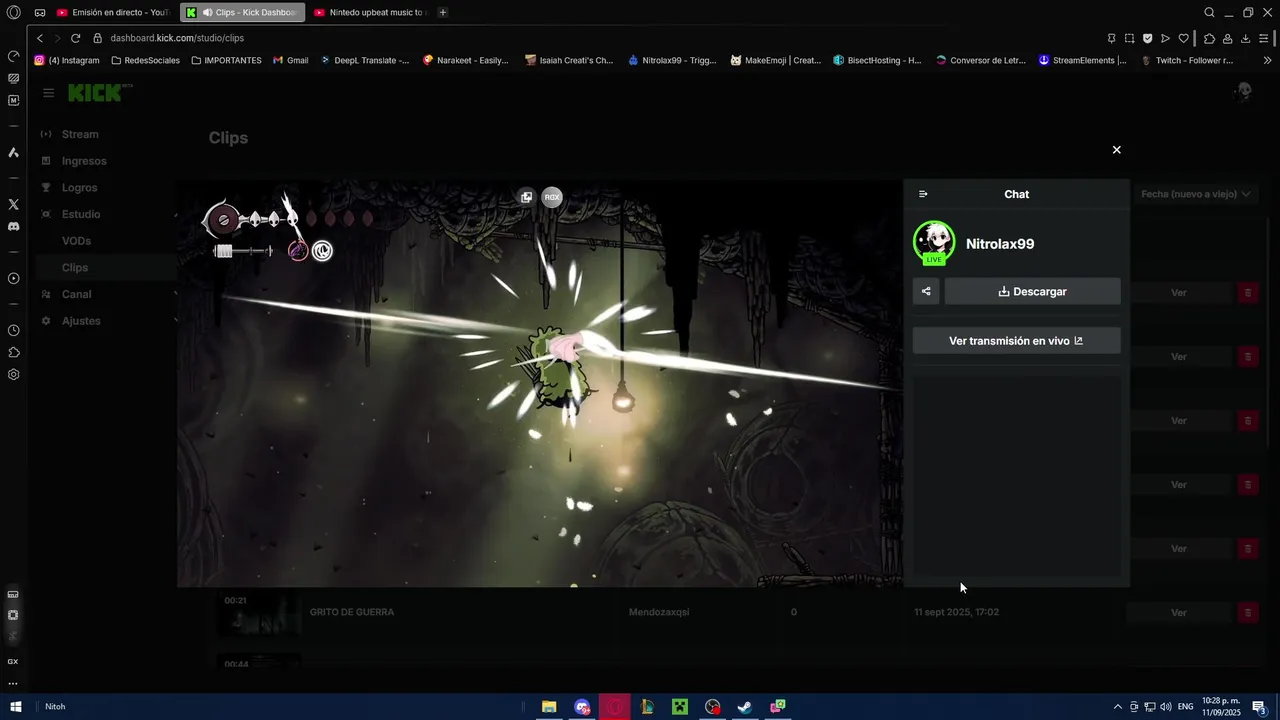Image resolution: width=1280 pixels, height=720 pixels.
Task: Select Clips in the sidebar
Action: tap(75, 268)
